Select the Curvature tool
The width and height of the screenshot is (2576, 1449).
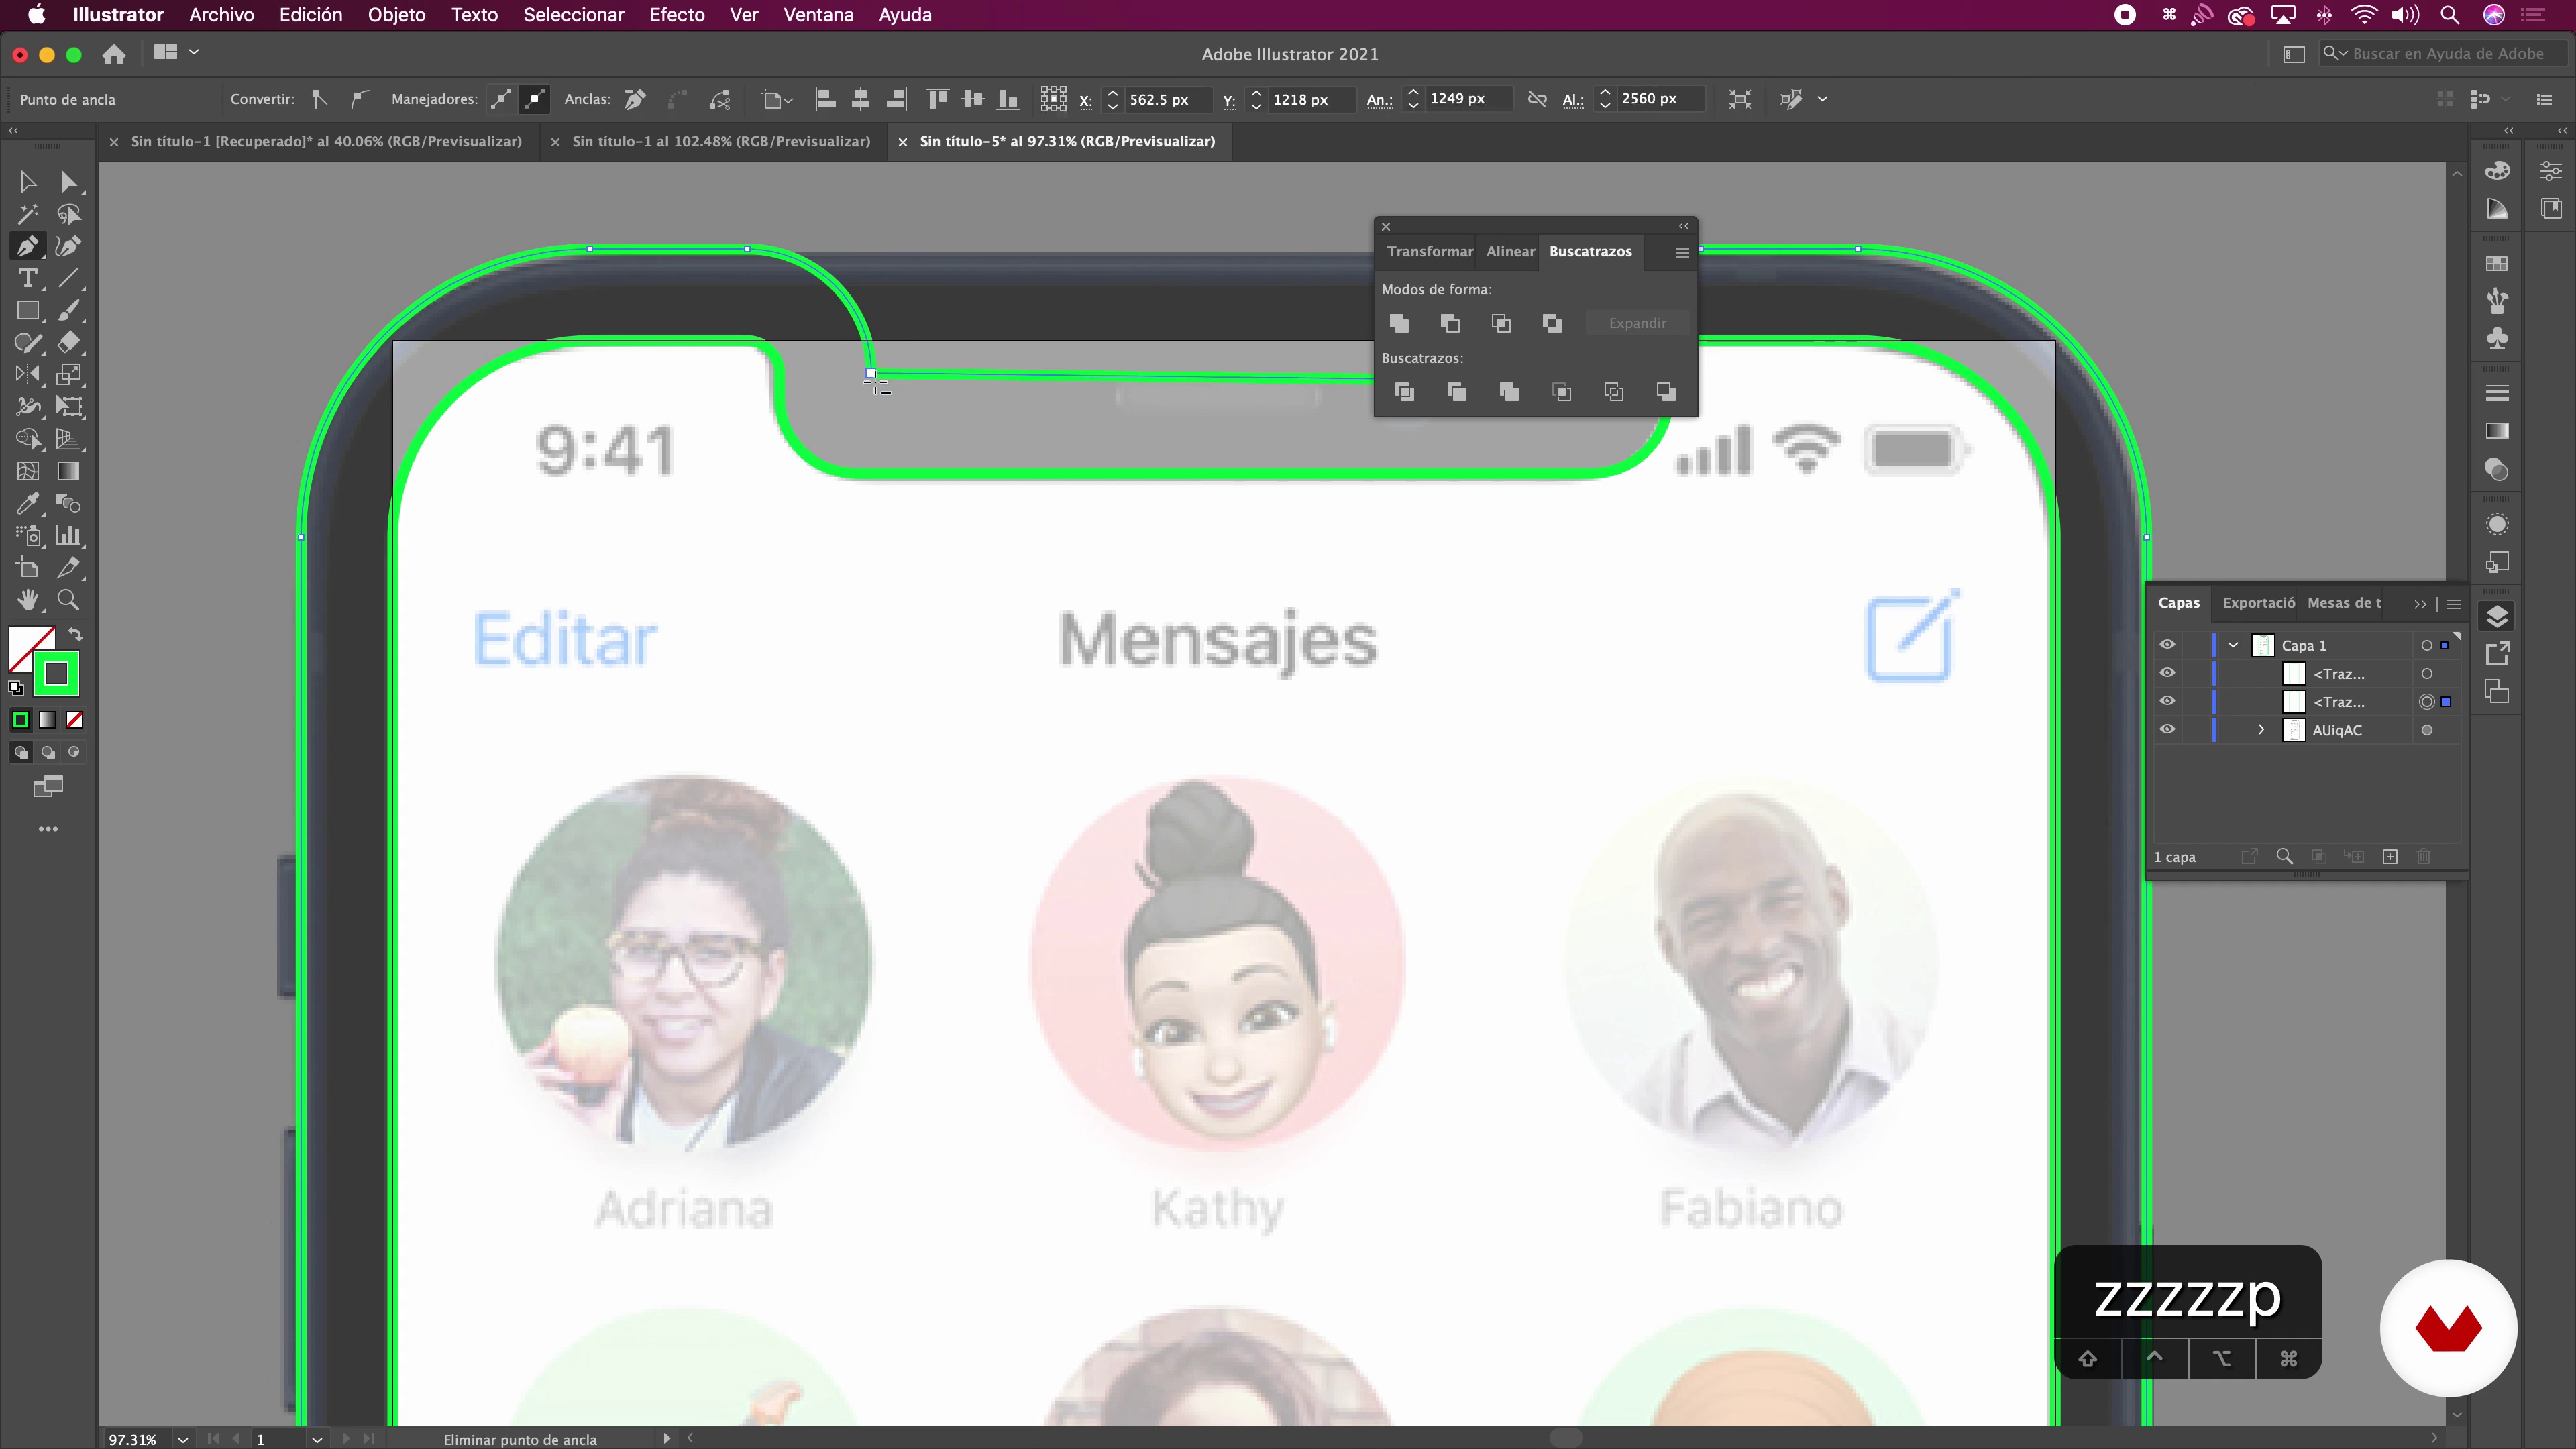(x=68, y=246)
